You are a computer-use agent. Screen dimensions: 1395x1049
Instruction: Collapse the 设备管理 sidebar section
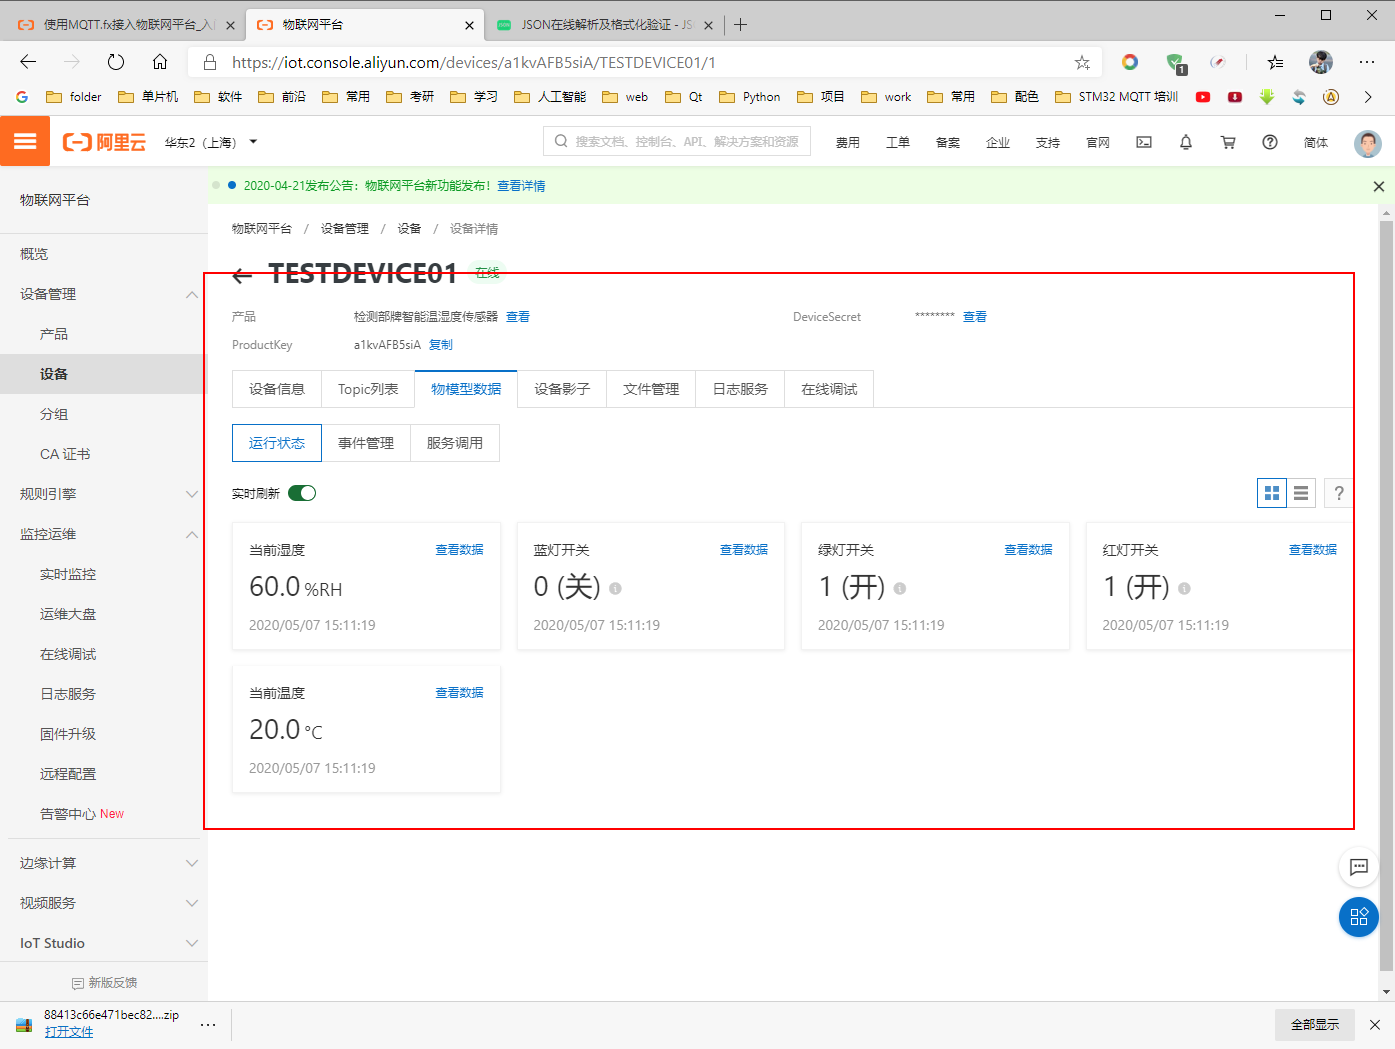192,294
